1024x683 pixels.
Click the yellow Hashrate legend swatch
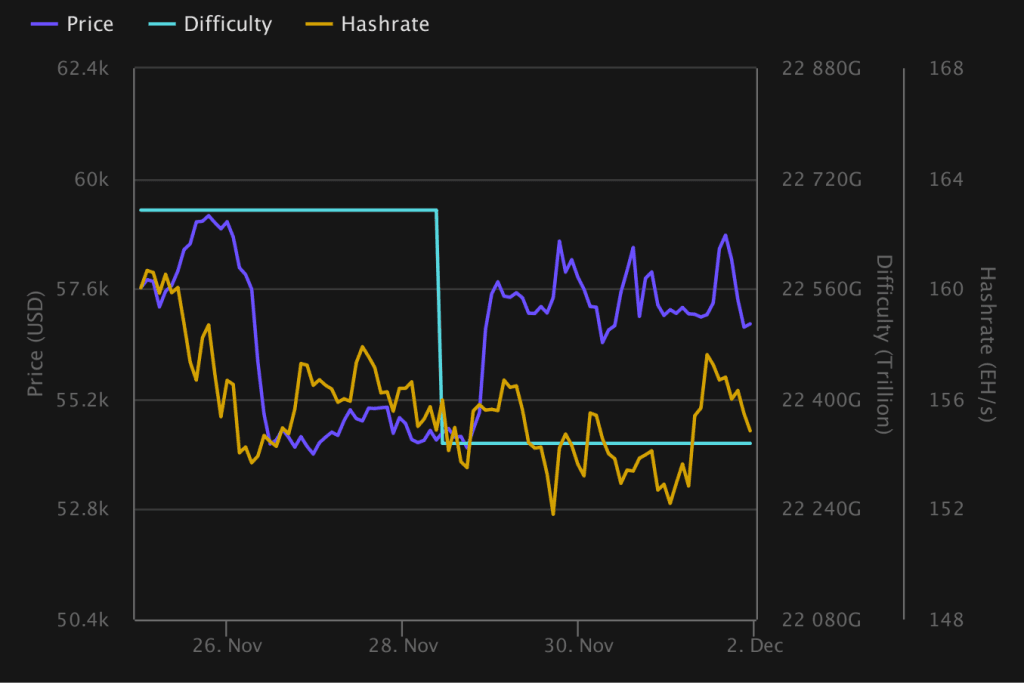click(x=319, y=24)
